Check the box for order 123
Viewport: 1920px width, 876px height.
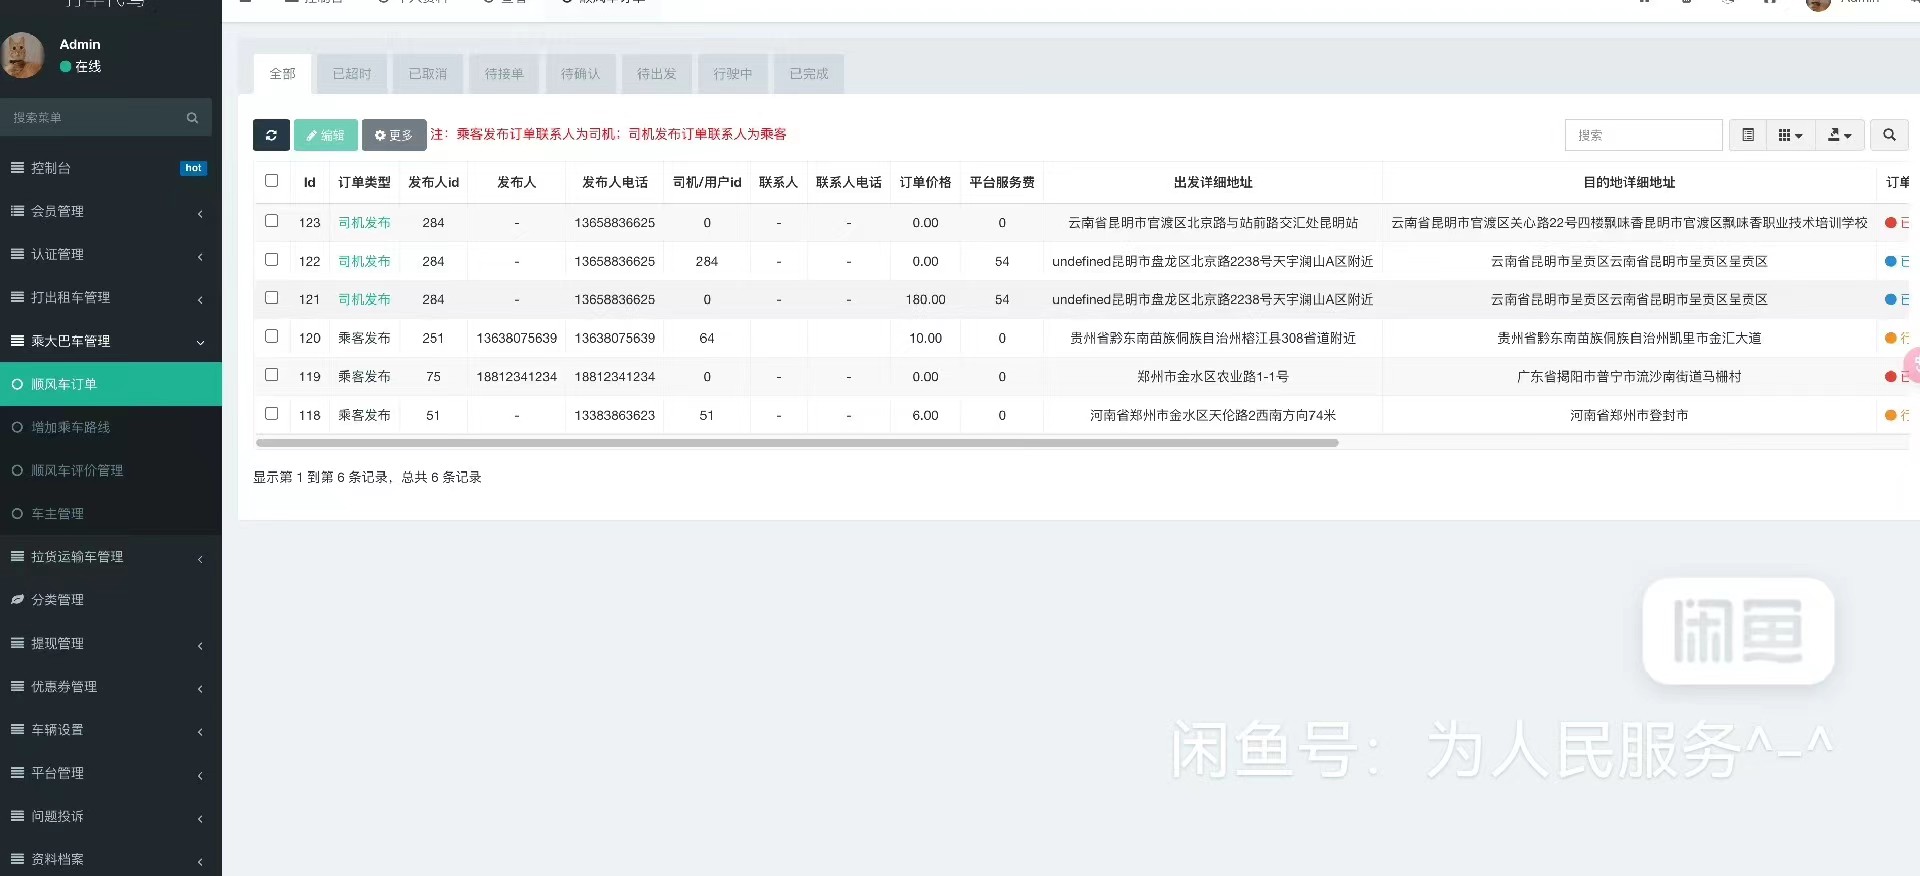(x=271, y=221)
